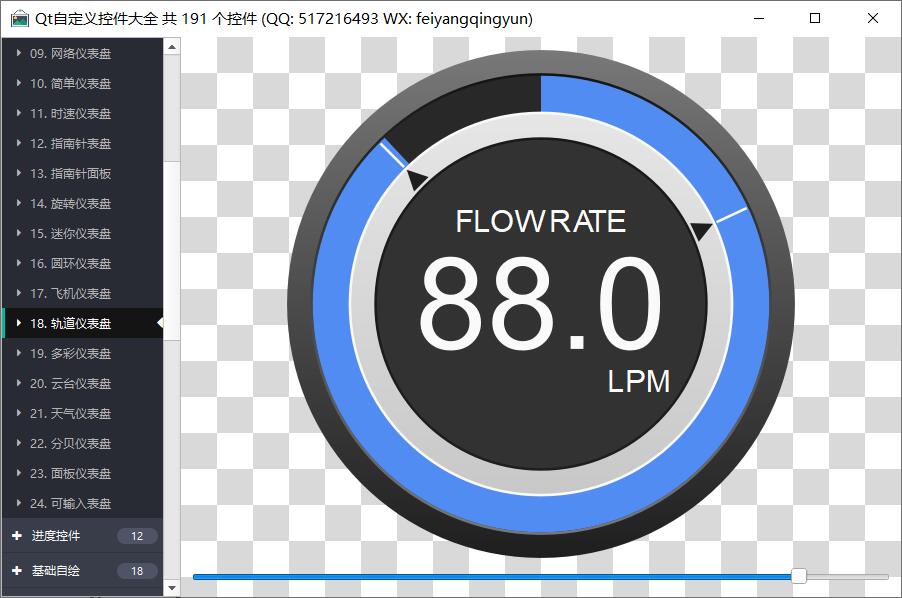Expand the 基础自绘 category
Image resolution: width=902 pixels, height=598 pixels.
point(56,571)
